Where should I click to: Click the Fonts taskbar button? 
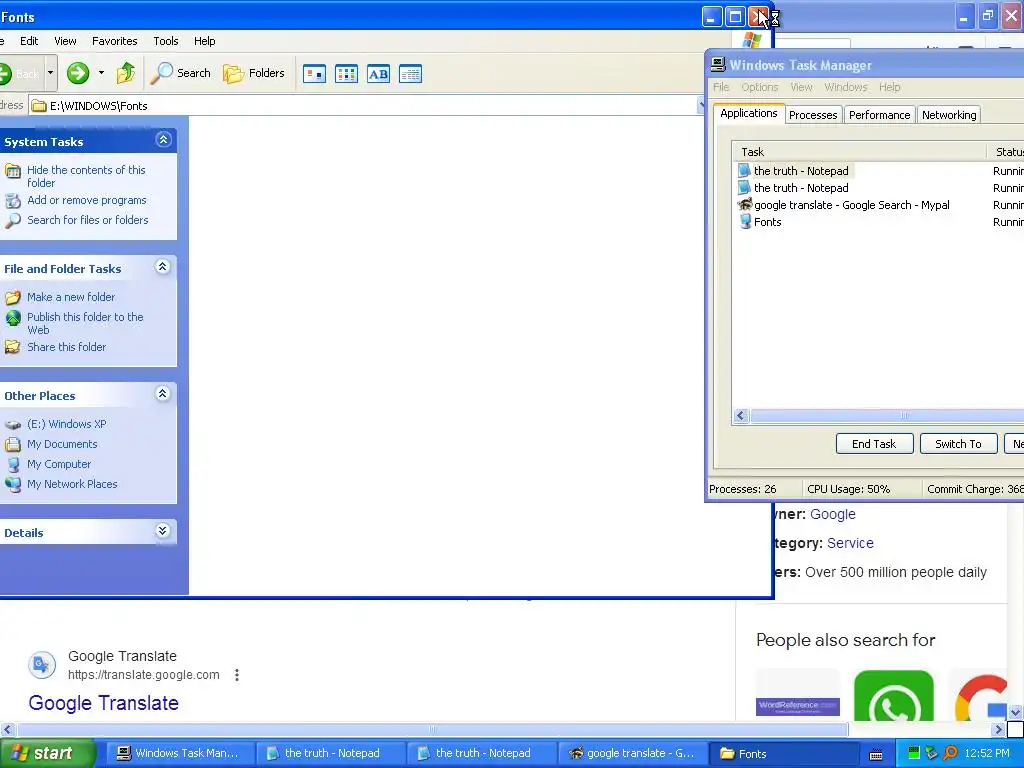point(784,754)
